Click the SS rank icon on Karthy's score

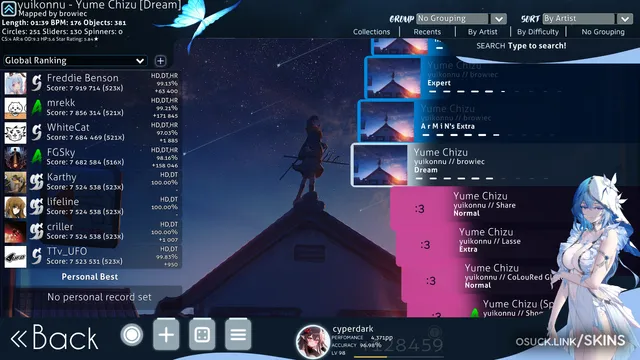tap(37, 182)
